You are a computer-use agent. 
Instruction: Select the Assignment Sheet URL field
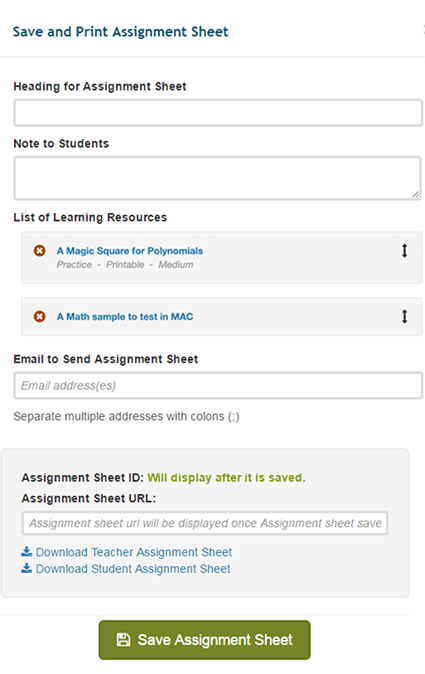205,523
